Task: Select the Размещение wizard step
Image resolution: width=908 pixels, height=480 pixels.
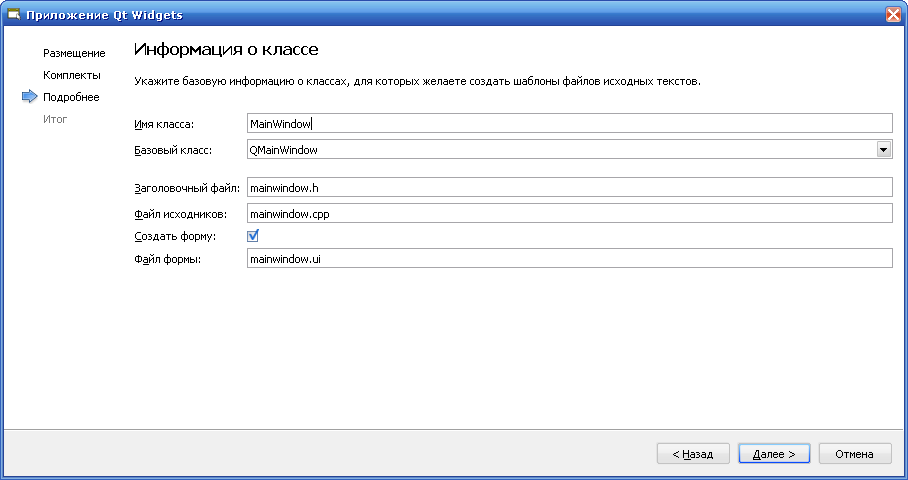Action: (74, 53)
